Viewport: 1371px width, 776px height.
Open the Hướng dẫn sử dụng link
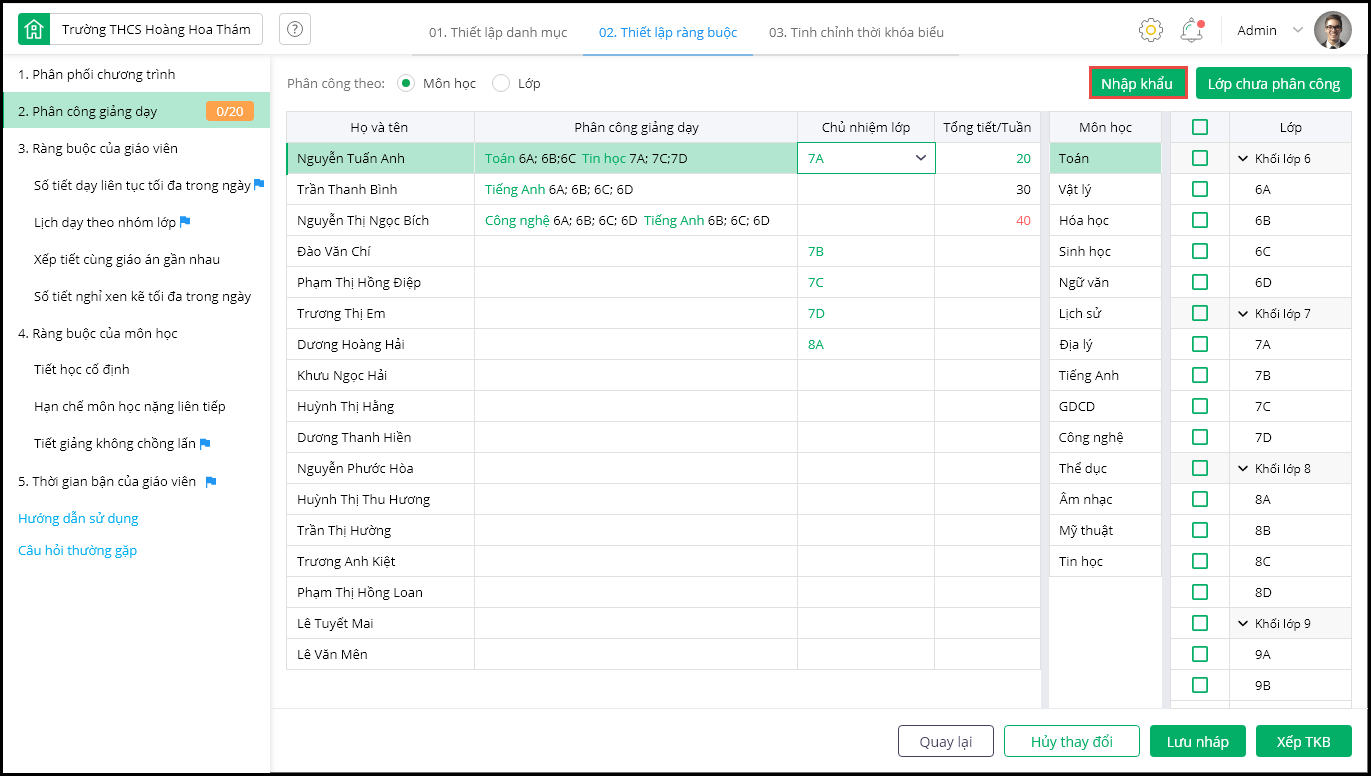click(x=78, y=518)
